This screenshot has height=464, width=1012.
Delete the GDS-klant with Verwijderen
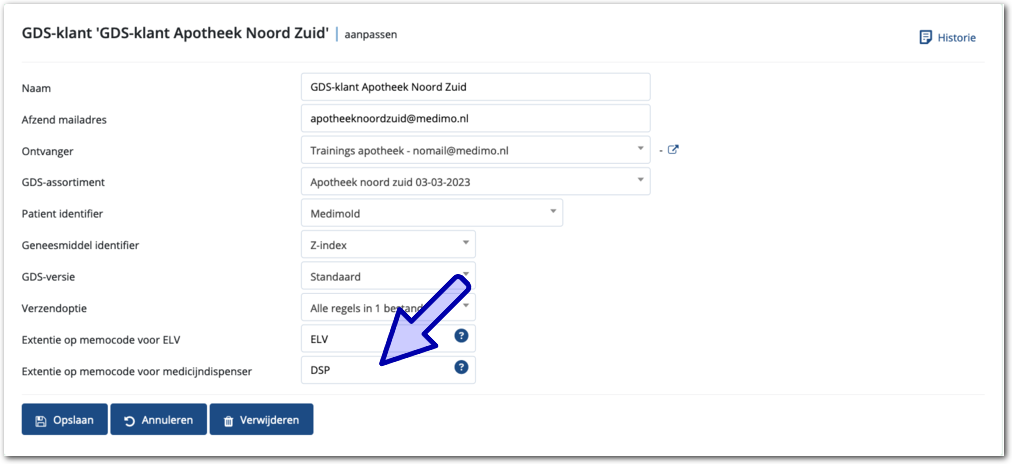261,420
